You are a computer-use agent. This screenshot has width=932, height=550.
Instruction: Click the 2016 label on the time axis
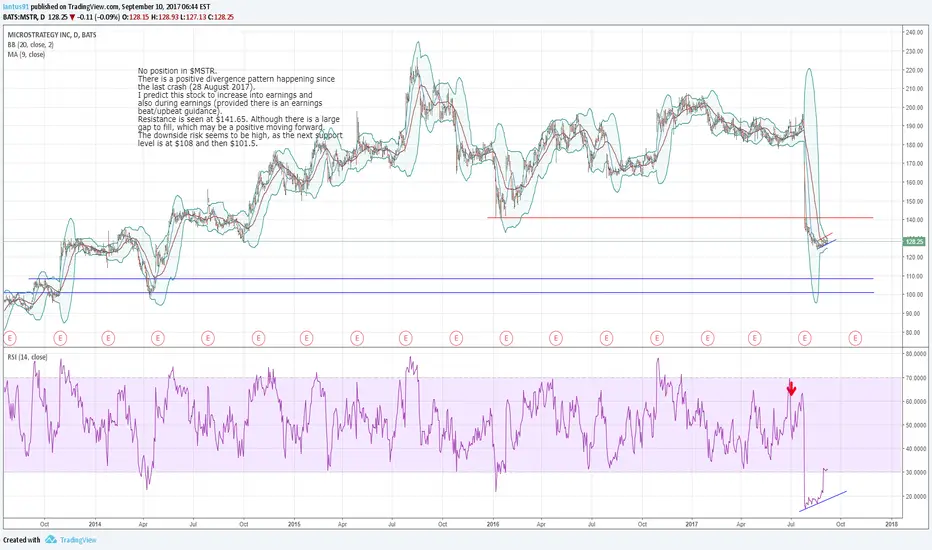coord(493,524)
